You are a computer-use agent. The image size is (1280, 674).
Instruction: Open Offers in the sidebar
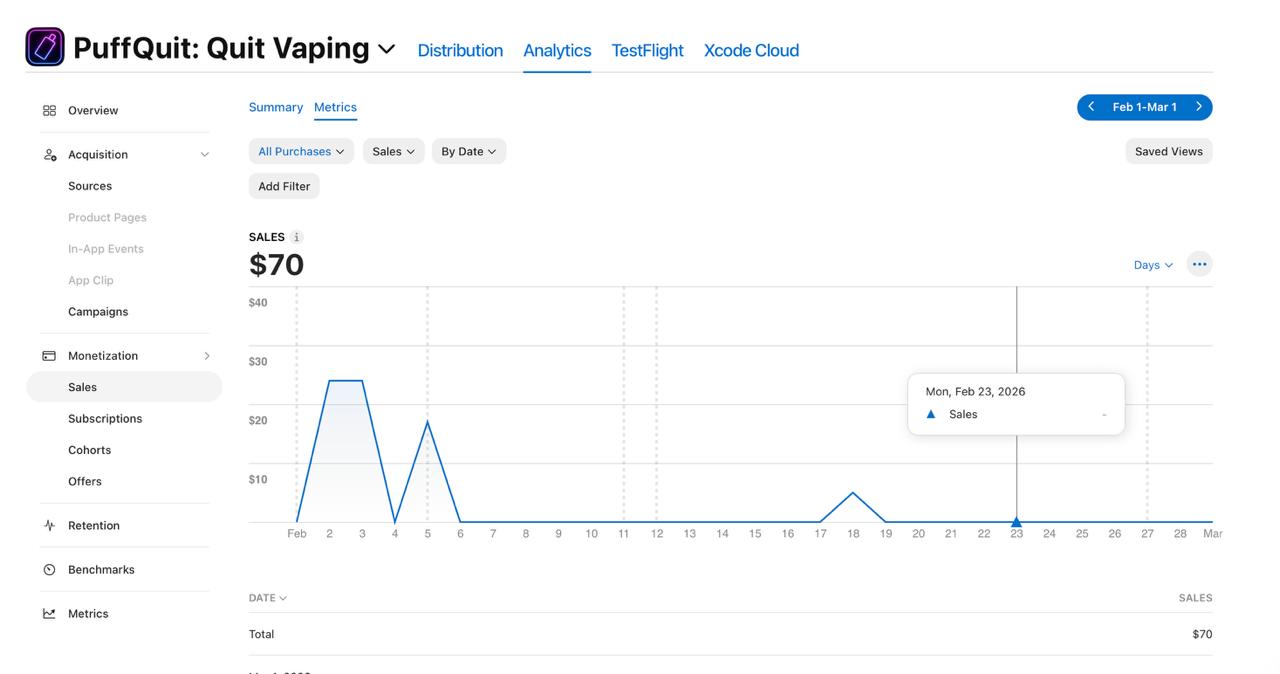point(85,481)
